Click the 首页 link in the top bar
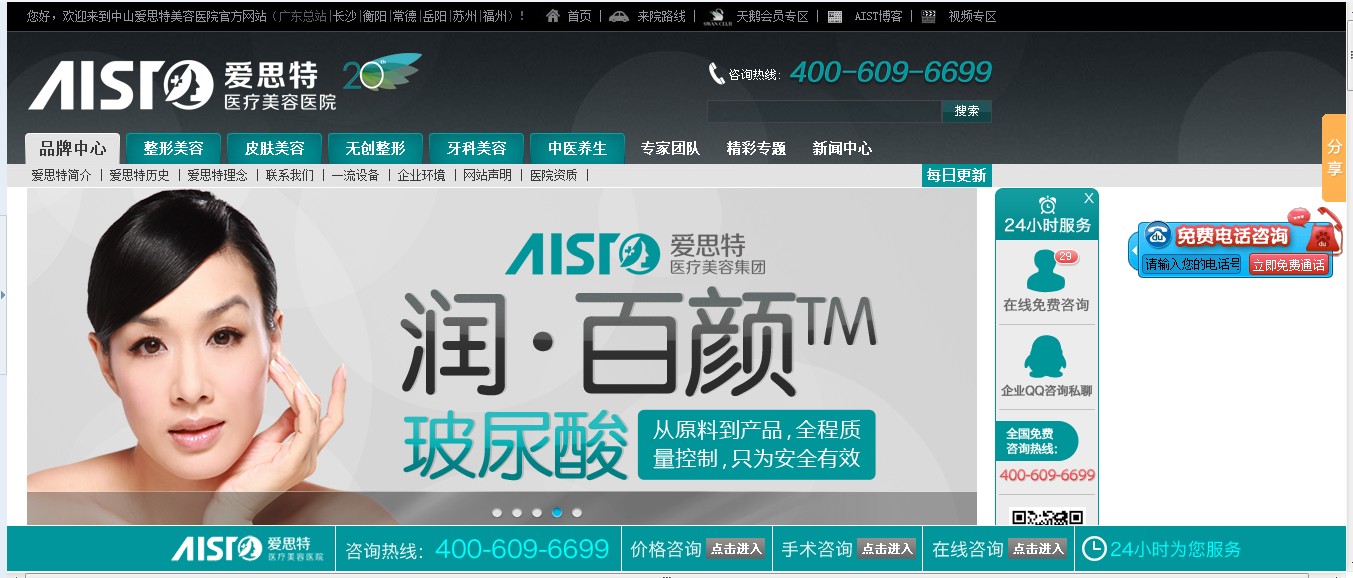The image size is (1353, 578). (579, 16)
